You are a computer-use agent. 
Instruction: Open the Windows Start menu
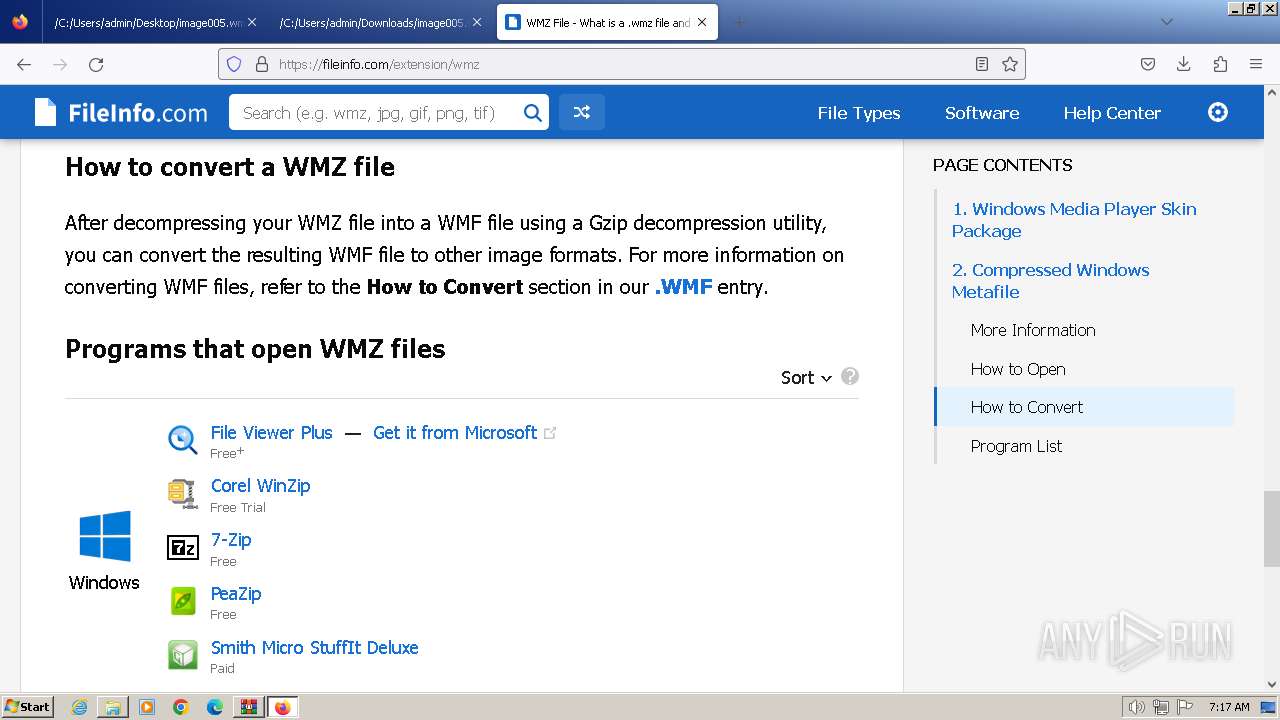[27, 707]
